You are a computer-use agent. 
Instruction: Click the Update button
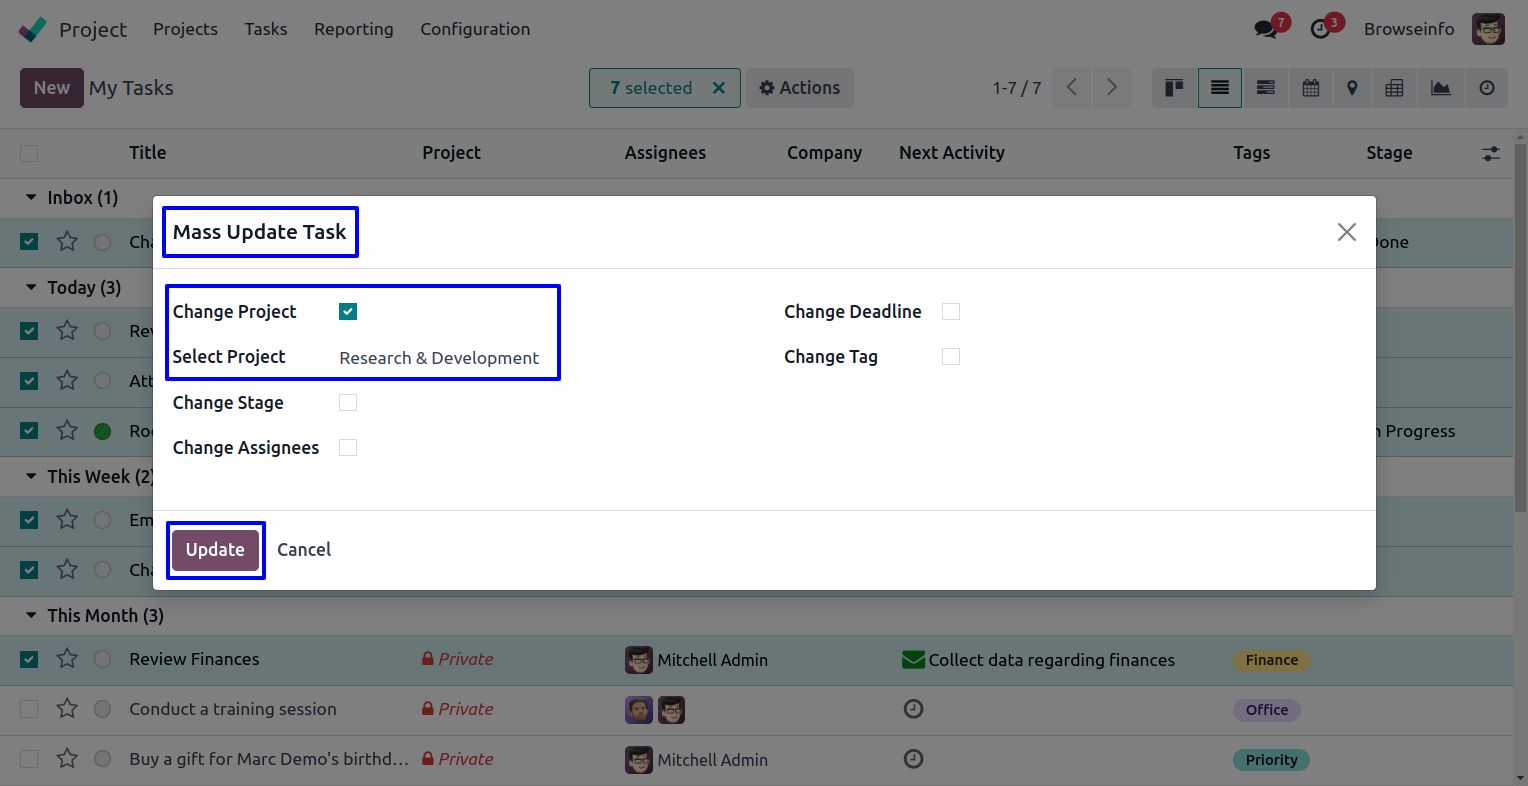point(215,550)
